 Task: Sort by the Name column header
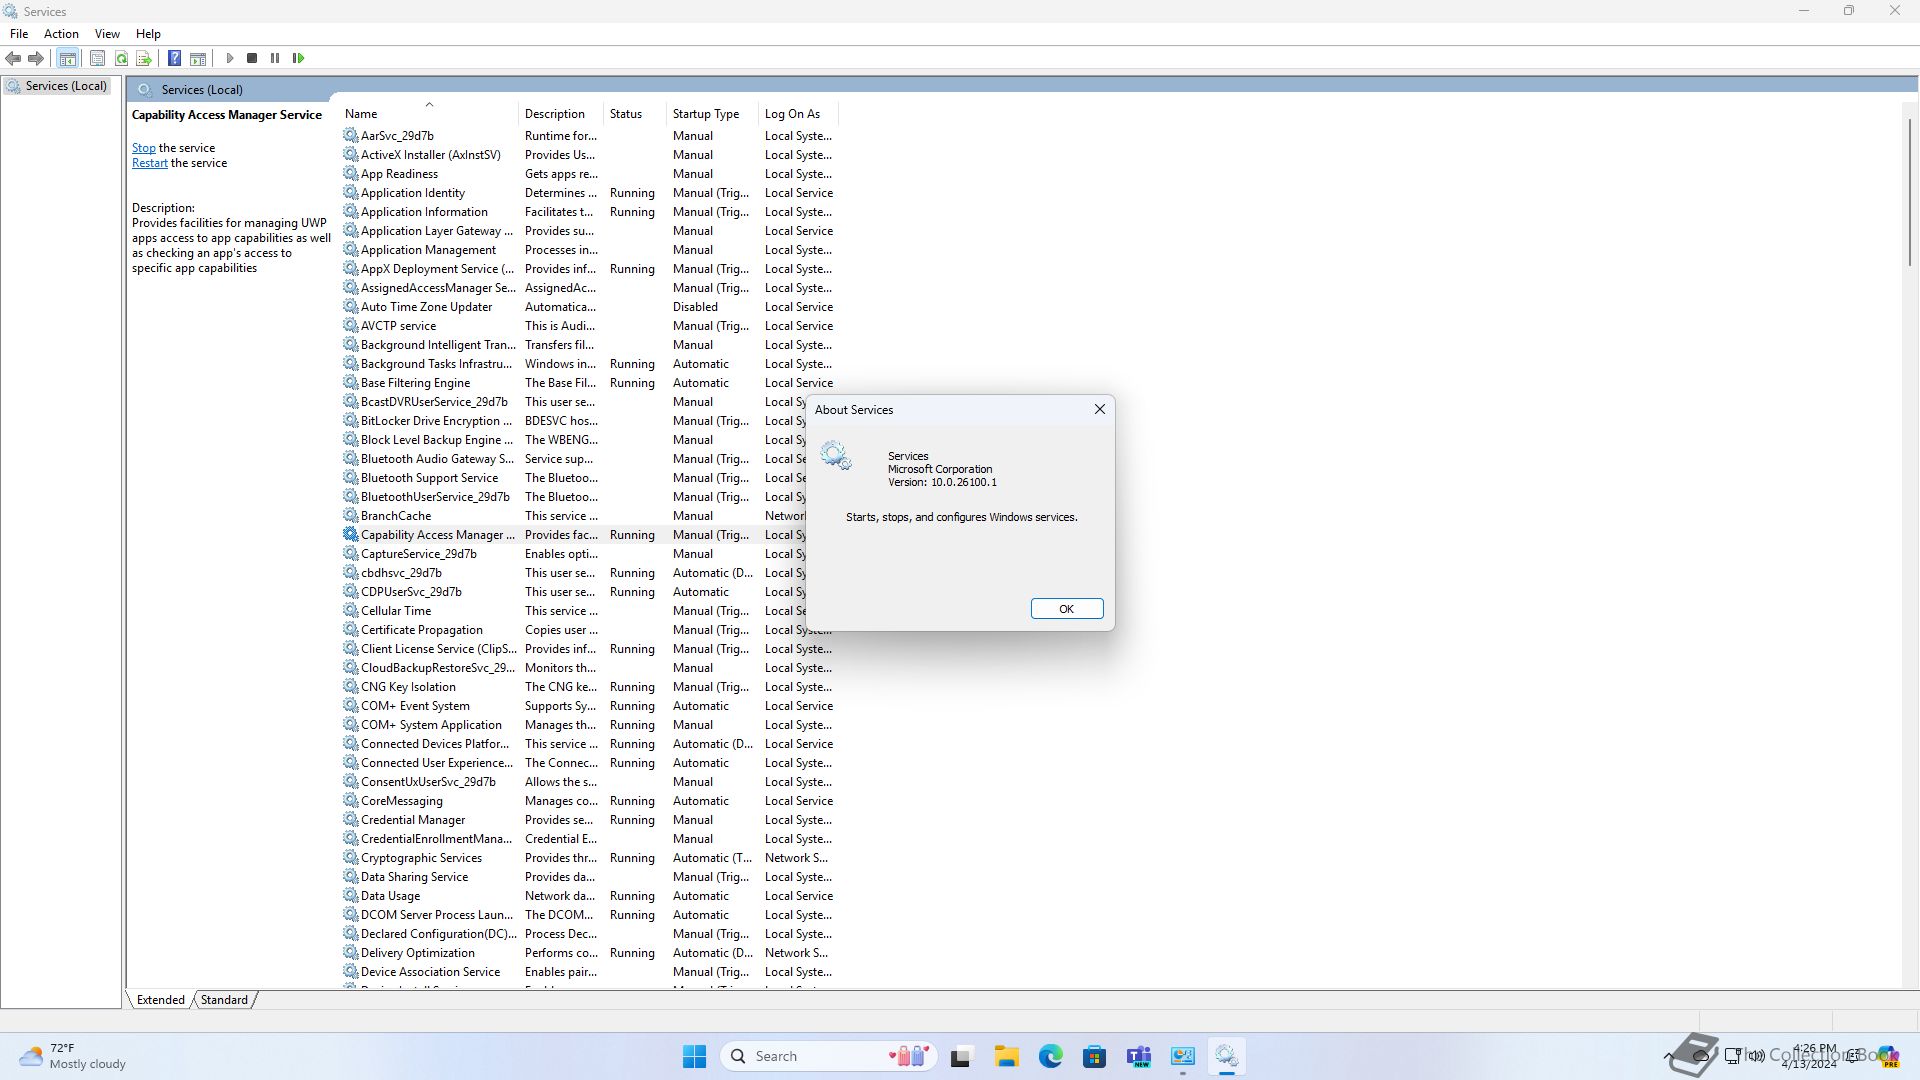[428, 114]
